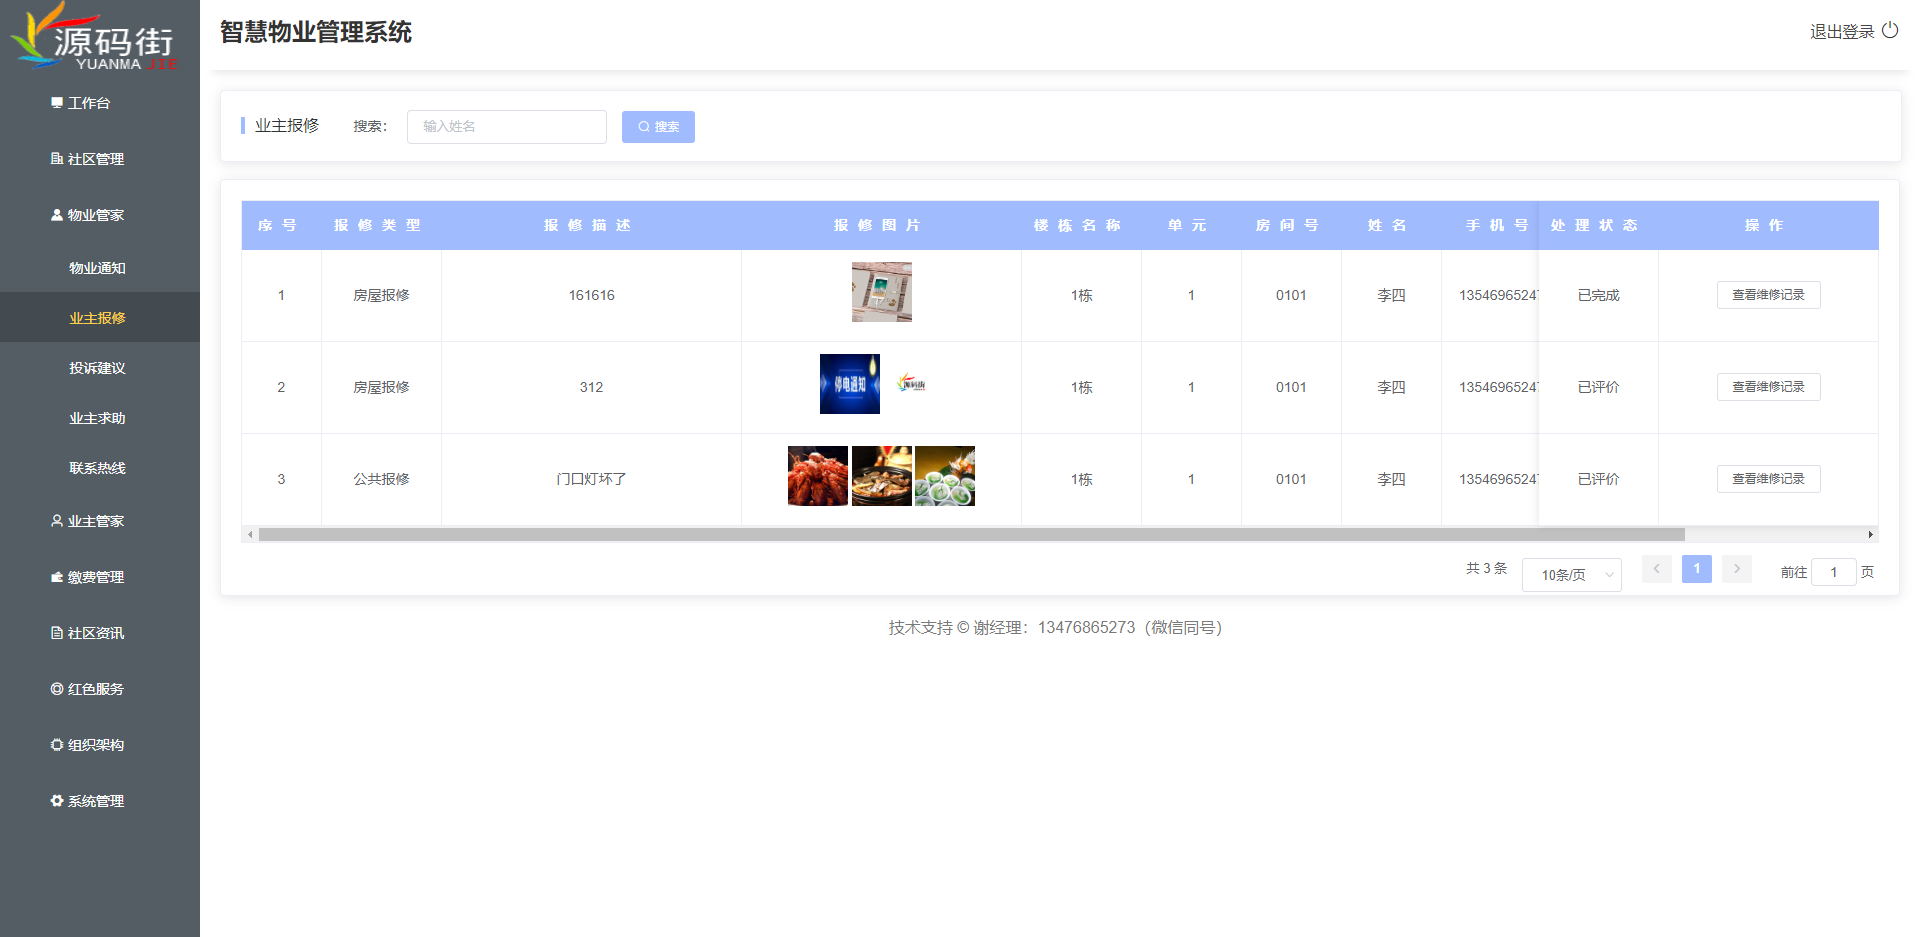Go to 物业通知 submenu page
The image size is (1920, 937).
coord(97,268)
